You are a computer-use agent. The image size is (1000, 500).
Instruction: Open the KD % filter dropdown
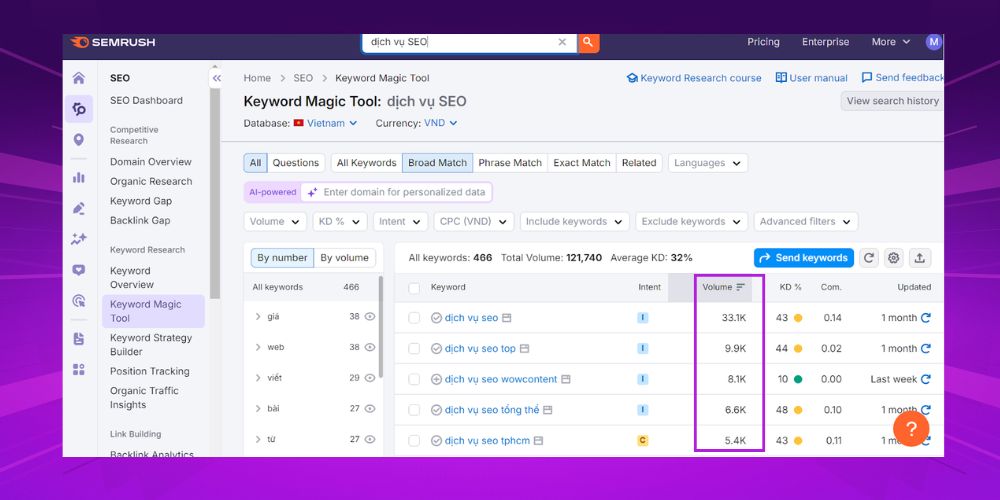(x=340, y=221)
